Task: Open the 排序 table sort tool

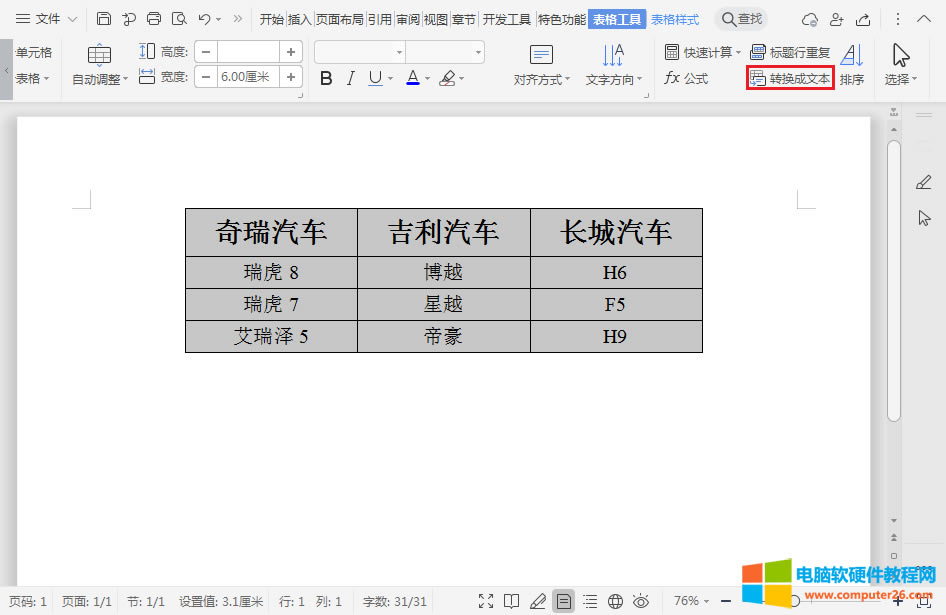Action: (x=851, y=60)
